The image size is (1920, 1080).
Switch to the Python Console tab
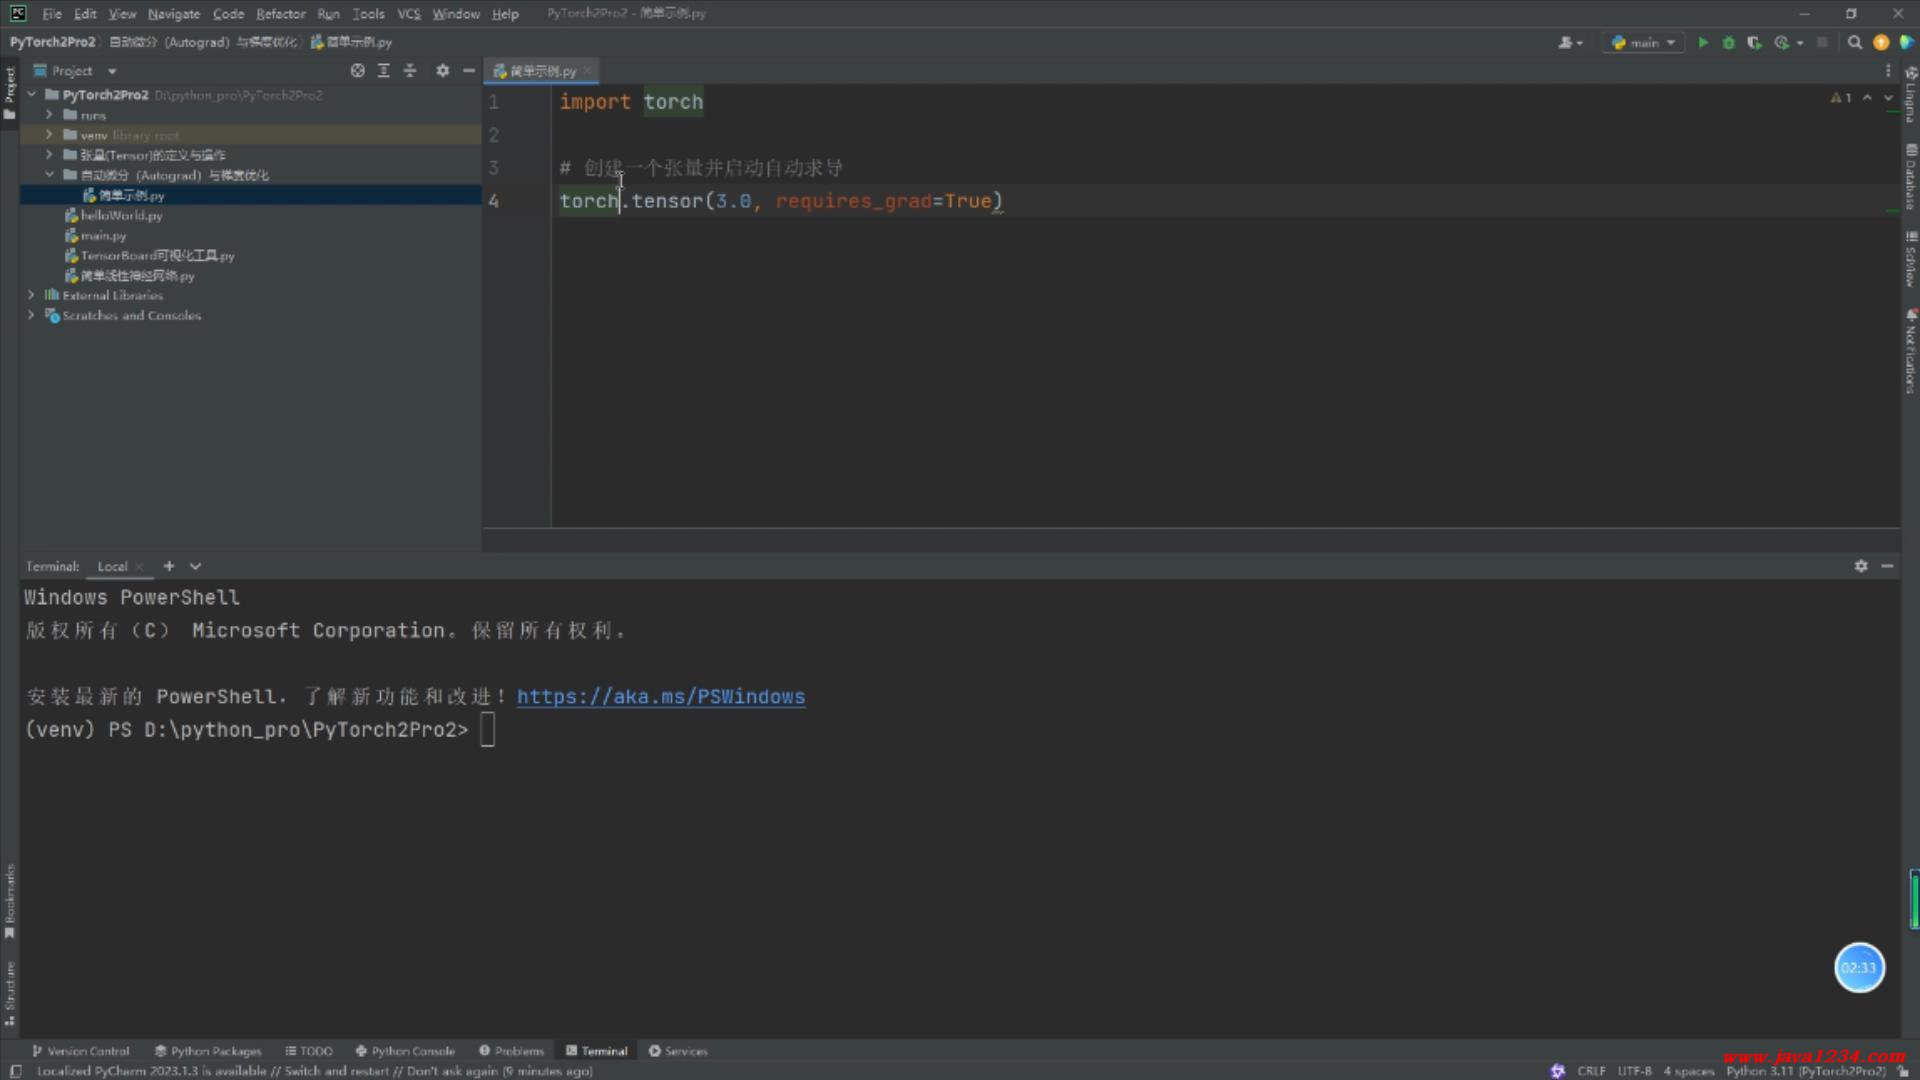click(405, 1051)
